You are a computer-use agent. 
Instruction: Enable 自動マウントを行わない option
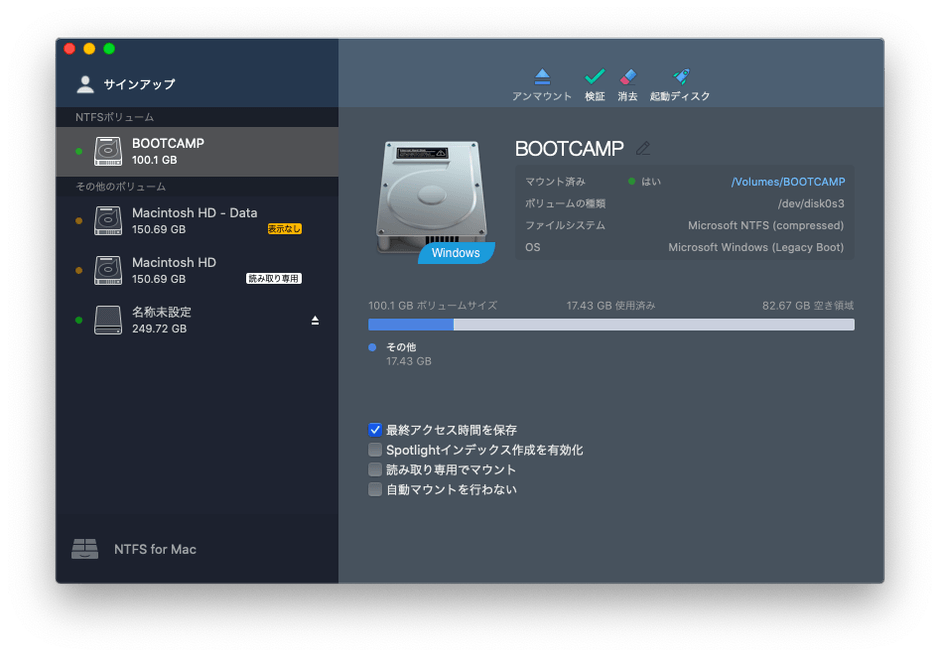pos(375,489)
